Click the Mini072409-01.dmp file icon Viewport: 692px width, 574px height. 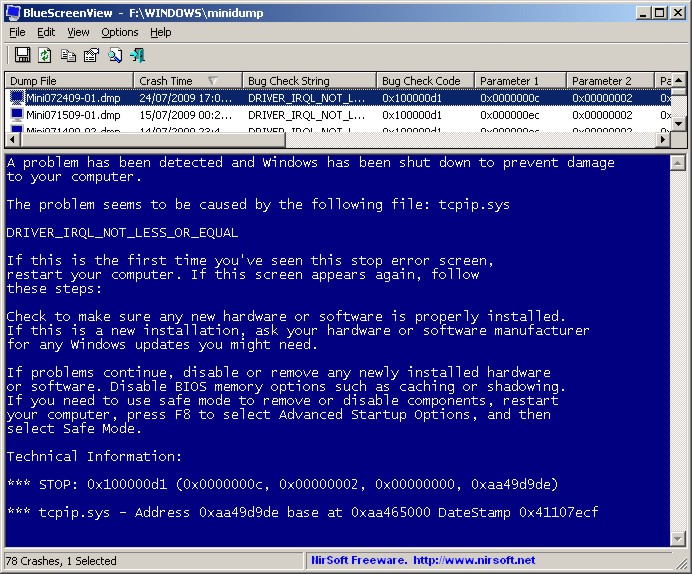point(17,98)
